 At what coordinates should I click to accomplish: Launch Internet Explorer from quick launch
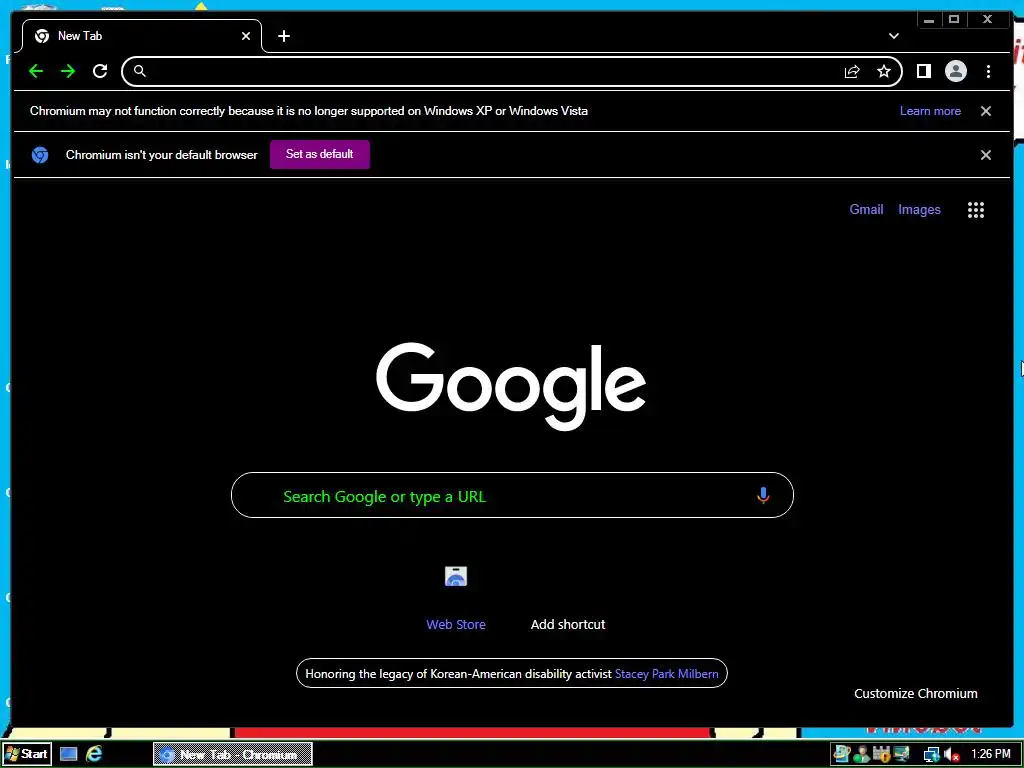coord(94,754)
